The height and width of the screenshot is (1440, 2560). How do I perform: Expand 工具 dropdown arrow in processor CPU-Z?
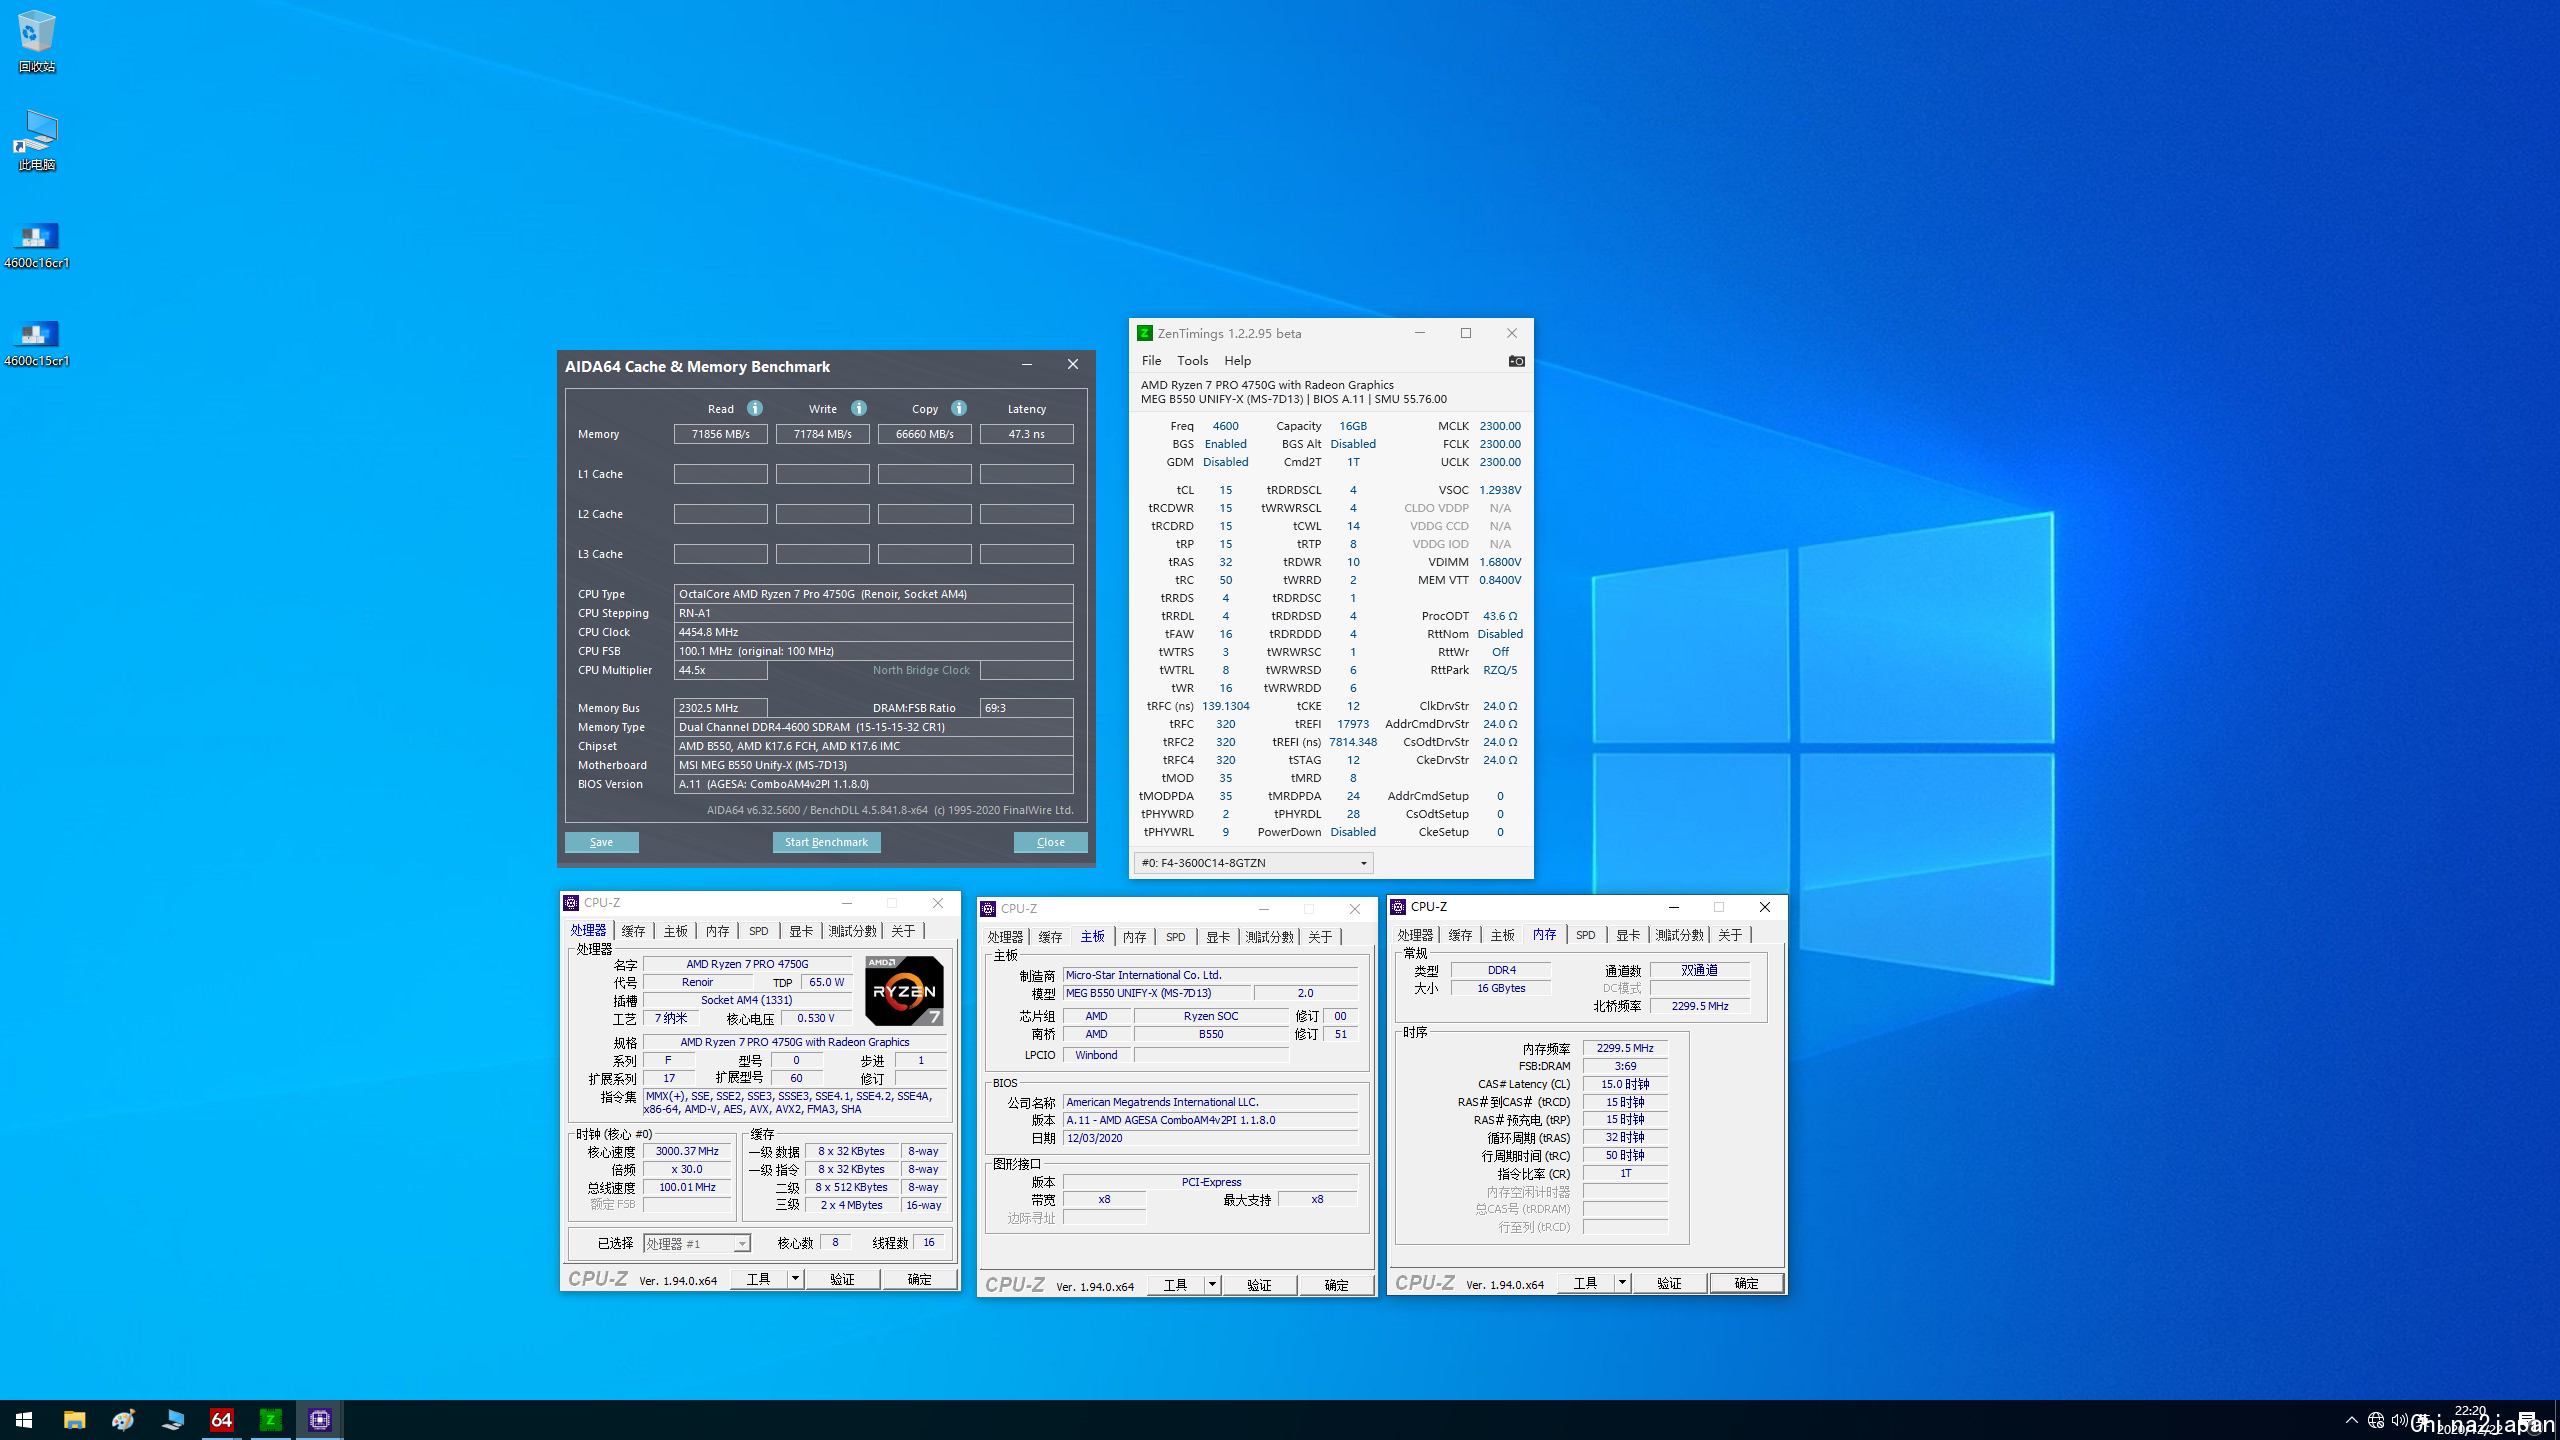pyautogui.click(x=795, y=1279)
